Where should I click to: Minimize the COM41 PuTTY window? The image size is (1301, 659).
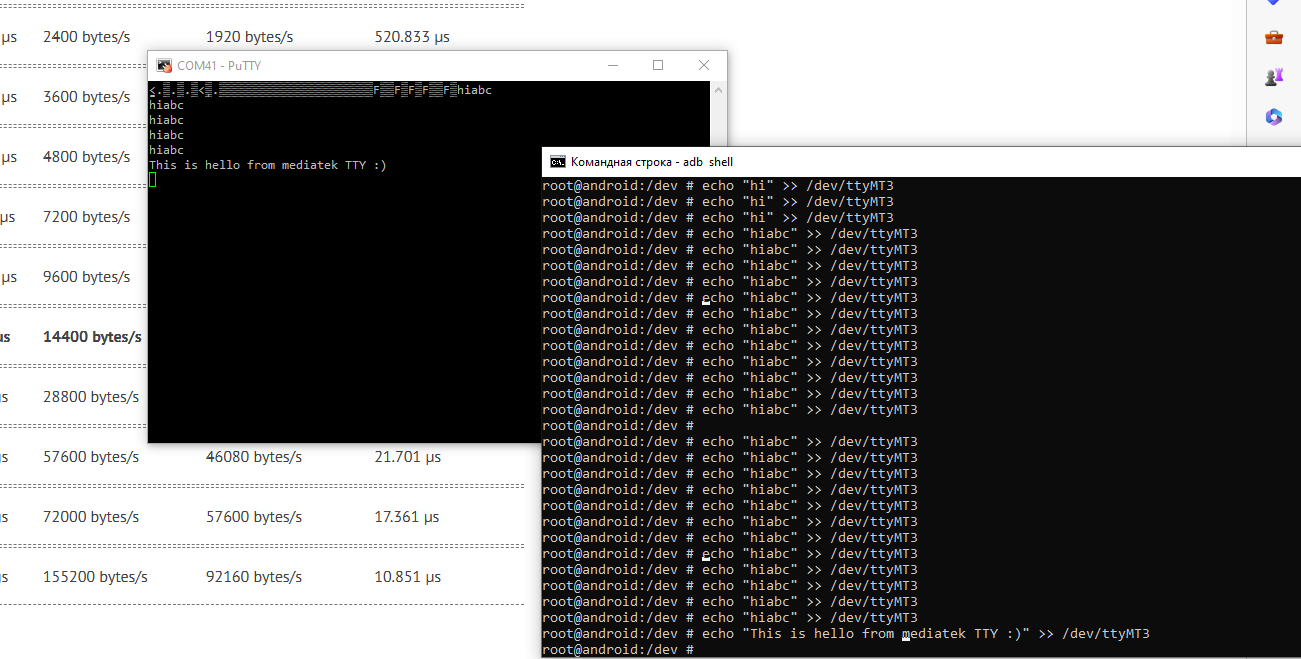point(612,65)
